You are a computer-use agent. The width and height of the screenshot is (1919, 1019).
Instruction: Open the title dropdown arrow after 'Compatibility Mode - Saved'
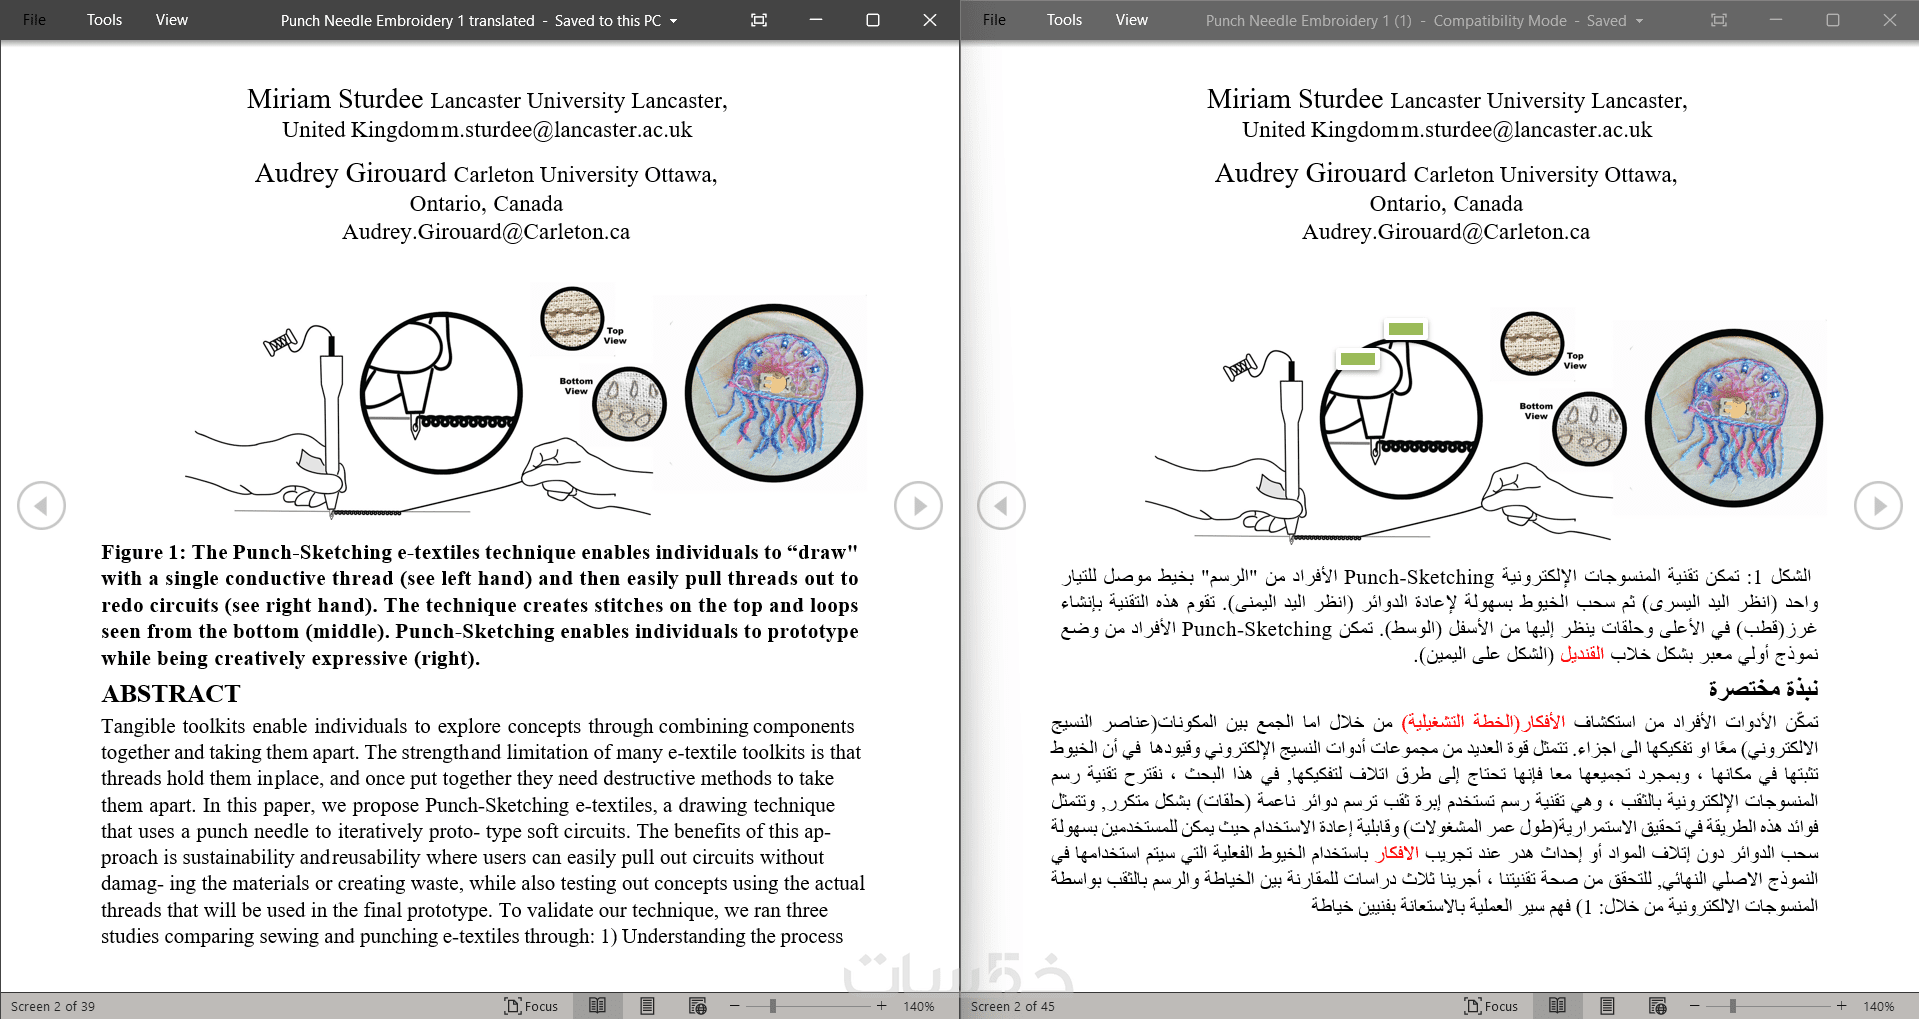[1639, 21]
